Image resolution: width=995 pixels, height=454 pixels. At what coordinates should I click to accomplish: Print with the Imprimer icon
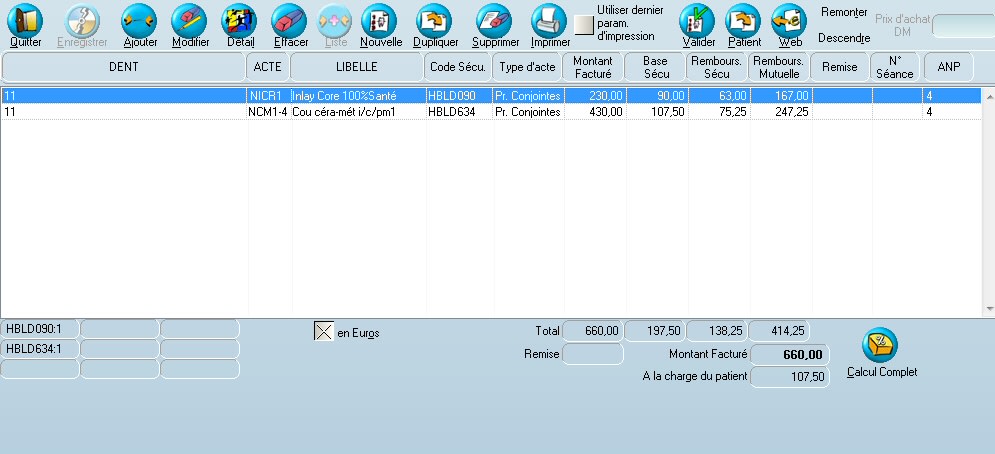(550, 20)
